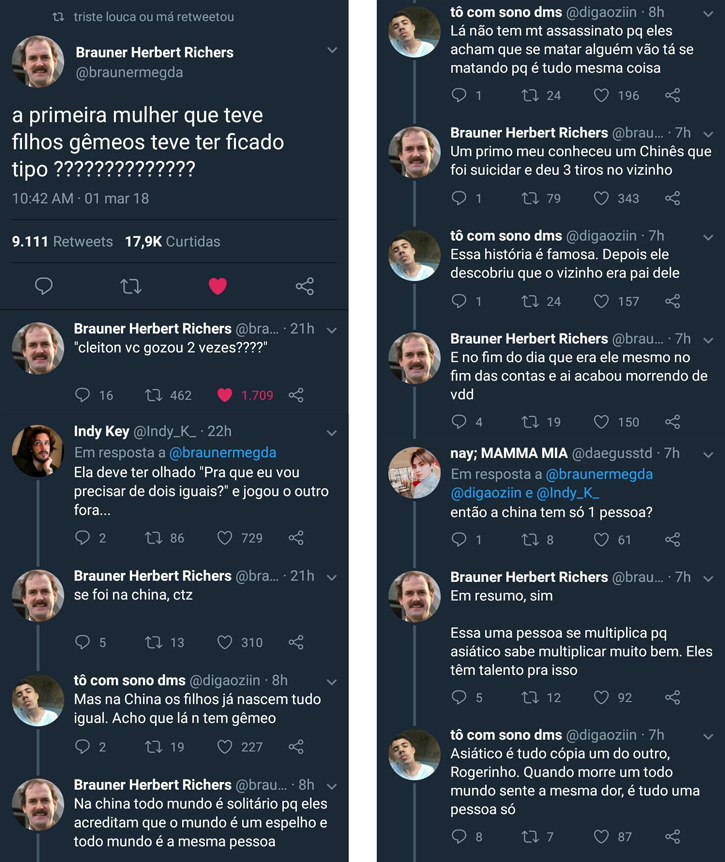Retweet the "Um primo meu conheceu" tweet
Screen dimensions: 725x862
click(x=530, y=198)
